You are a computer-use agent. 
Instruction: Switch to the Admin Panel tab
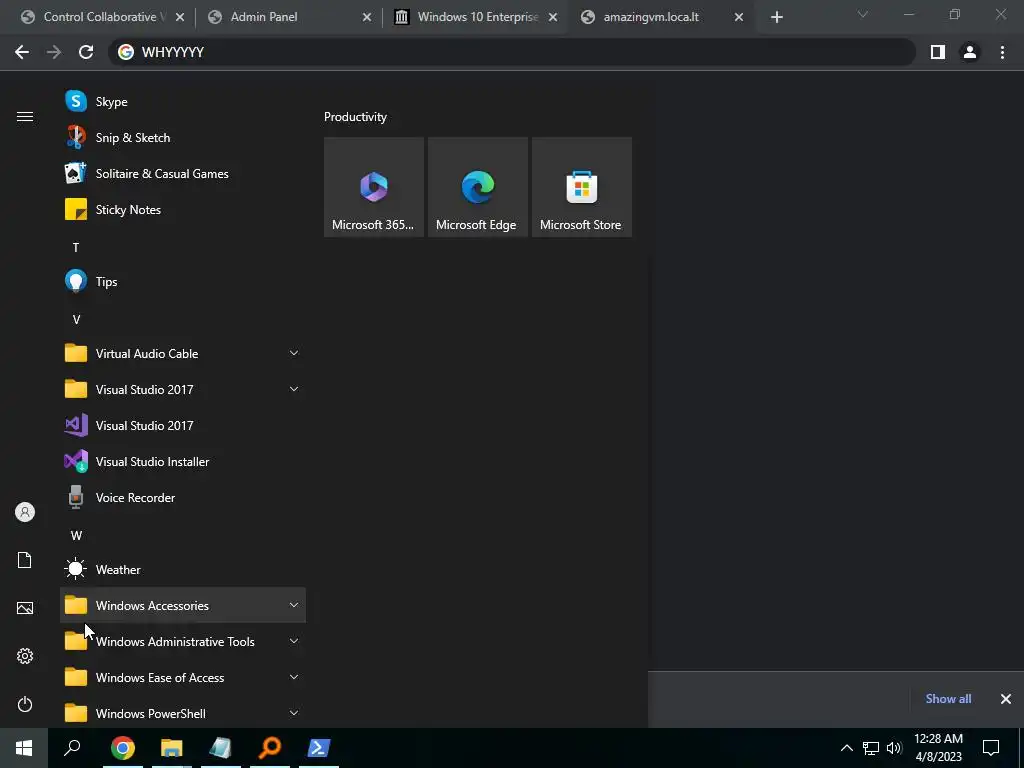287,17
